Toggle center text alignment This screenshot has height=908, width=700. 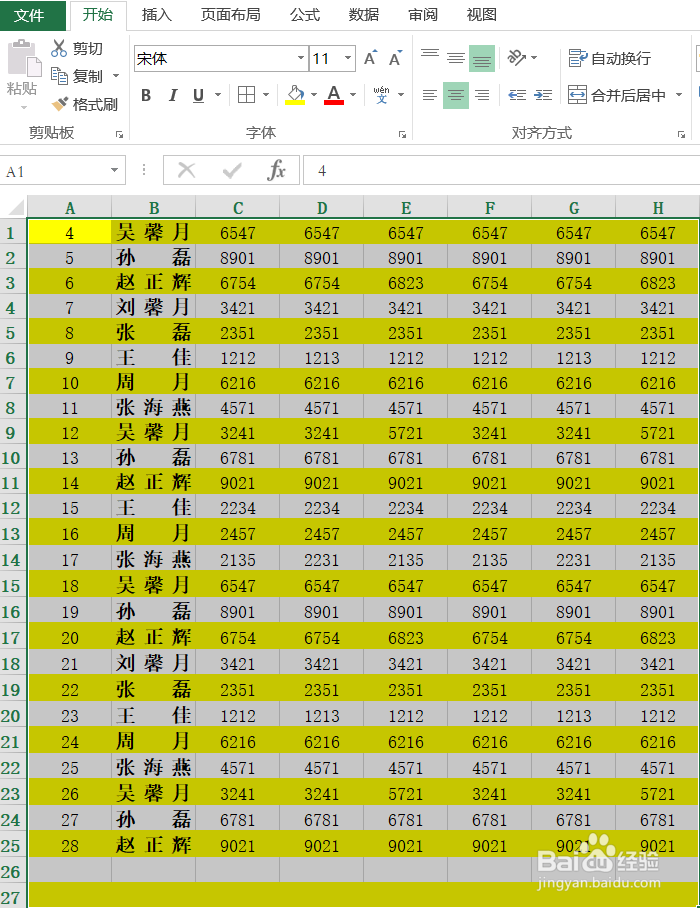[456, 95]
